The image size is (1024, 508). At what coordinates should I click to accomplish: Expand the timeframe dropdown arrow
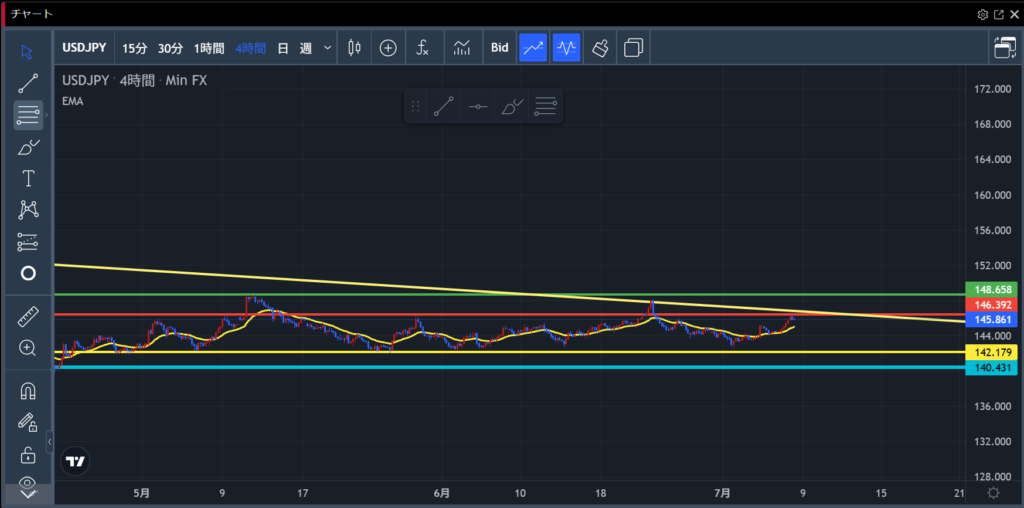coord(328,48)
